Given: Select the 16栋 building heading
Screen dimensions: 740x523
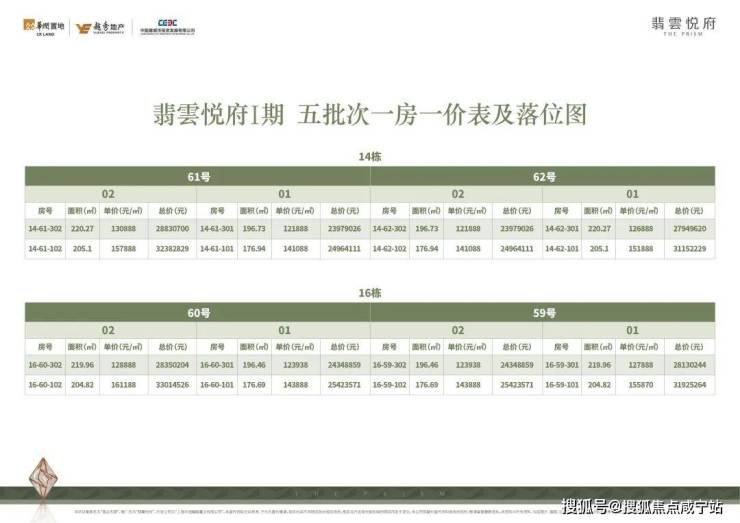Looking at the screenshot, I should tap(370, 293).
